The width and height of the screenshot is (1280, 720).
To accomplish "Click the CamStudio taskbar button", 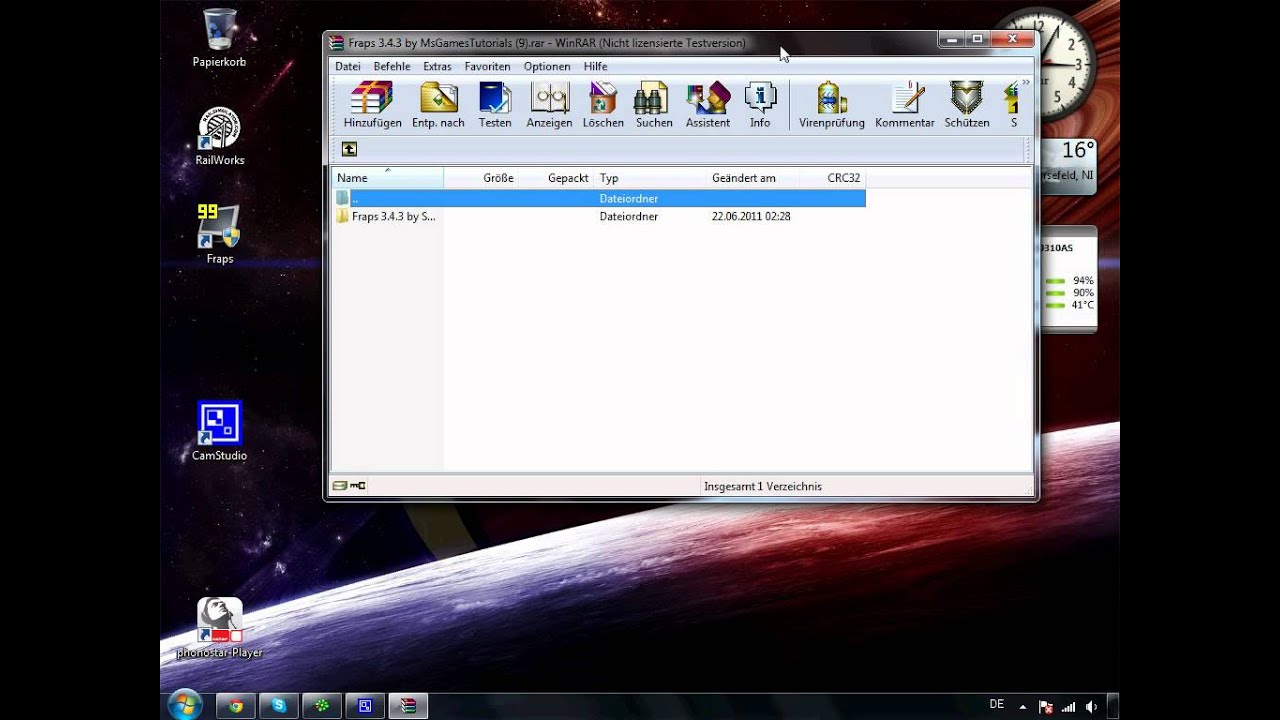I will tap(365, 706).
